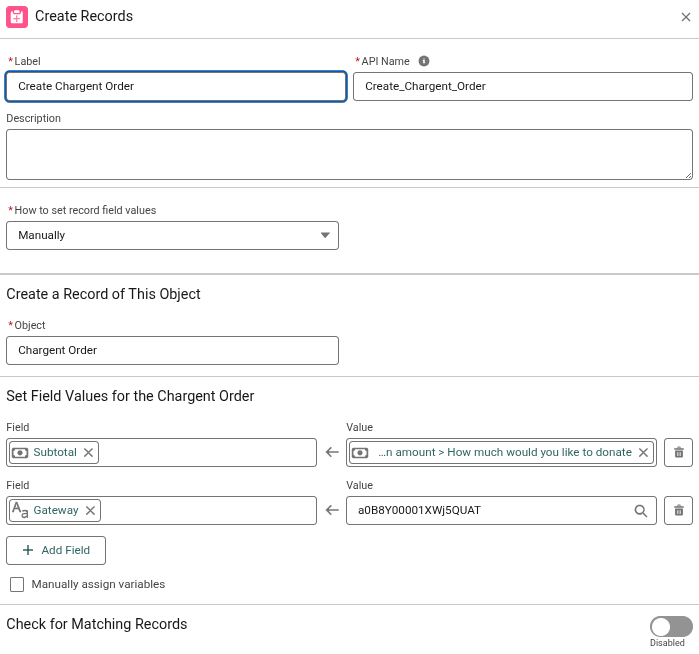Delete the Subtotal field row via trash icon
This screenshot has height=654, width=699.
point(678,452)
